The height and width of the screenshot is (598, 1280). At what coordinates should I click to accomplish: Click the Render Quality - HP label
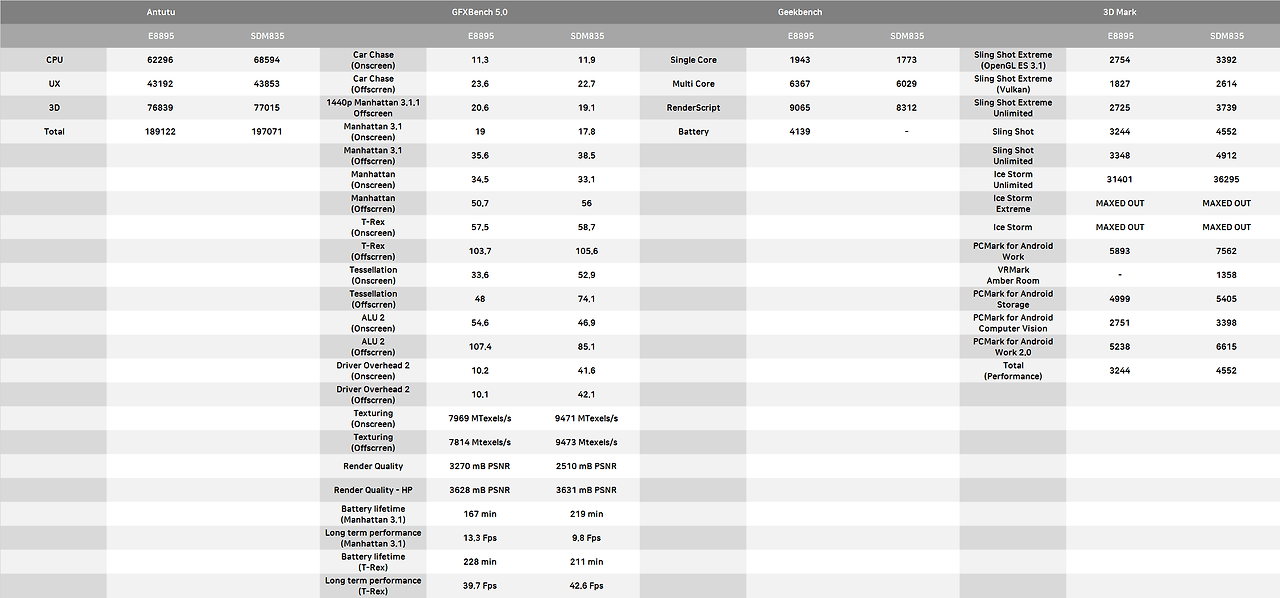(x=373, y=490)
